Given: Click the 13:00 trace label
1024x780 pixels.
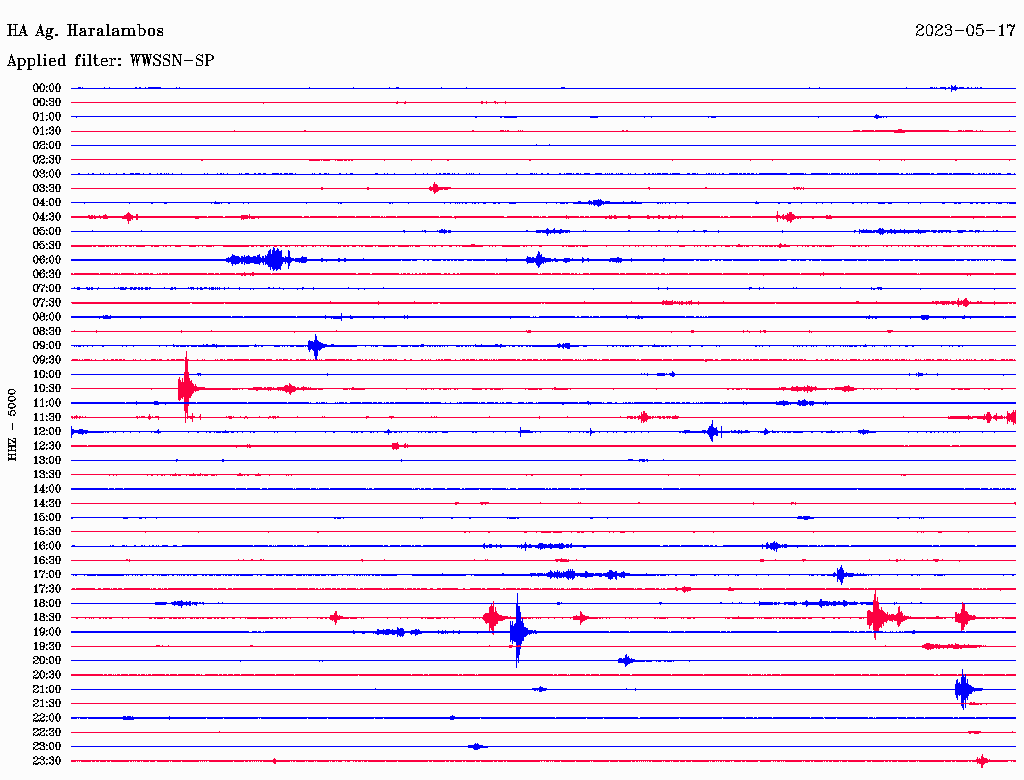Looking at the screenshot, I should pyautogui.click(x=47, y=460).
